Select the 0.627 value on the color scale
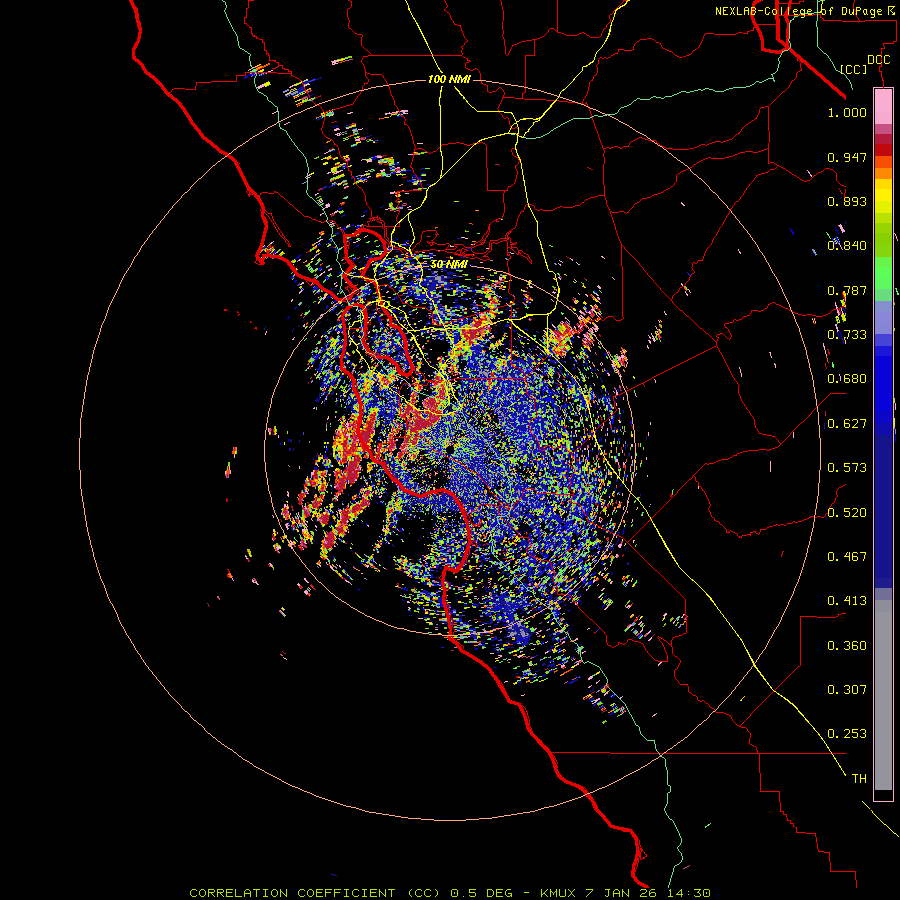This screenshot has height=900, width=900. click(x=847, y=424)
